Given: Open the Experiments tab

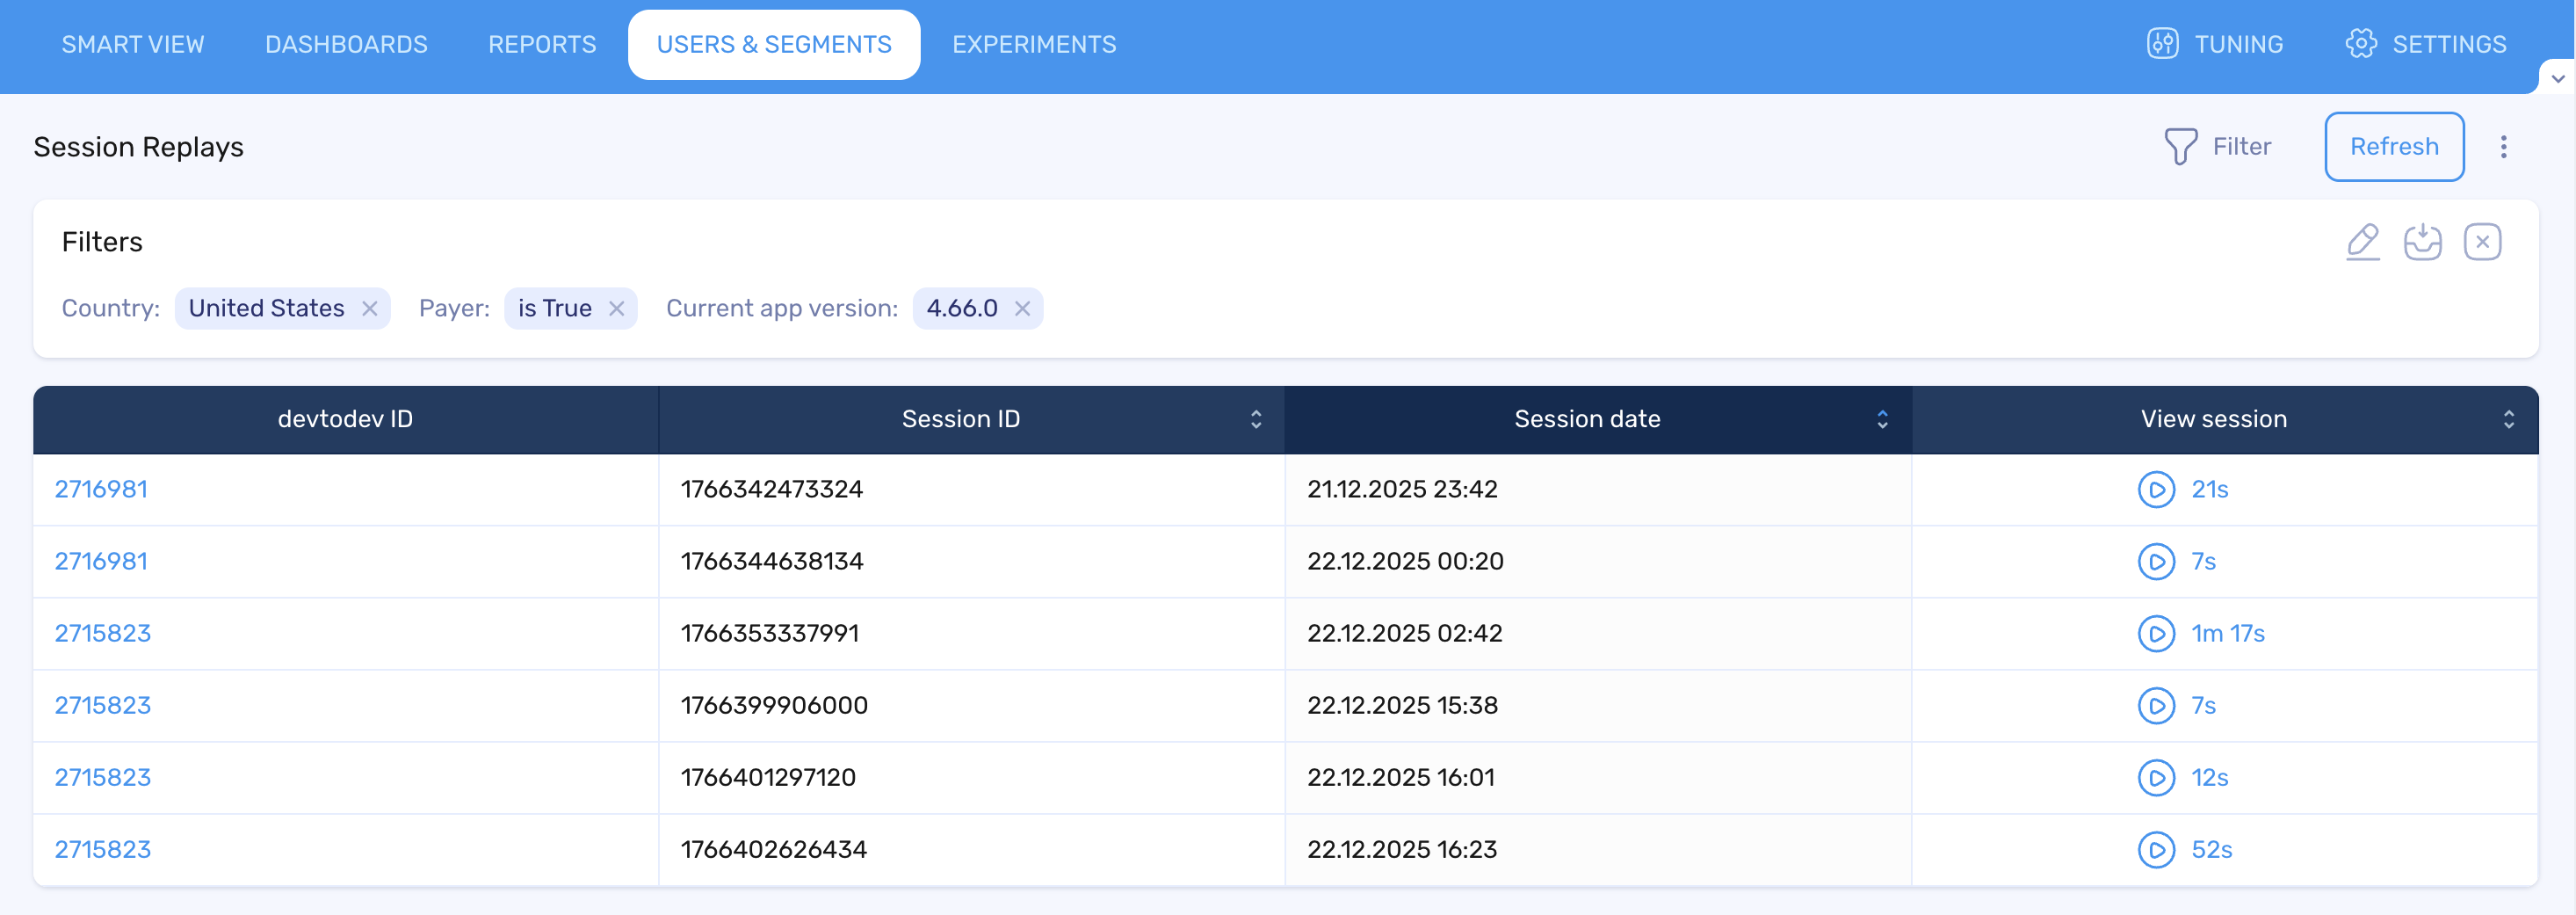Looking at the screenshot, I should coord(1033,45).
